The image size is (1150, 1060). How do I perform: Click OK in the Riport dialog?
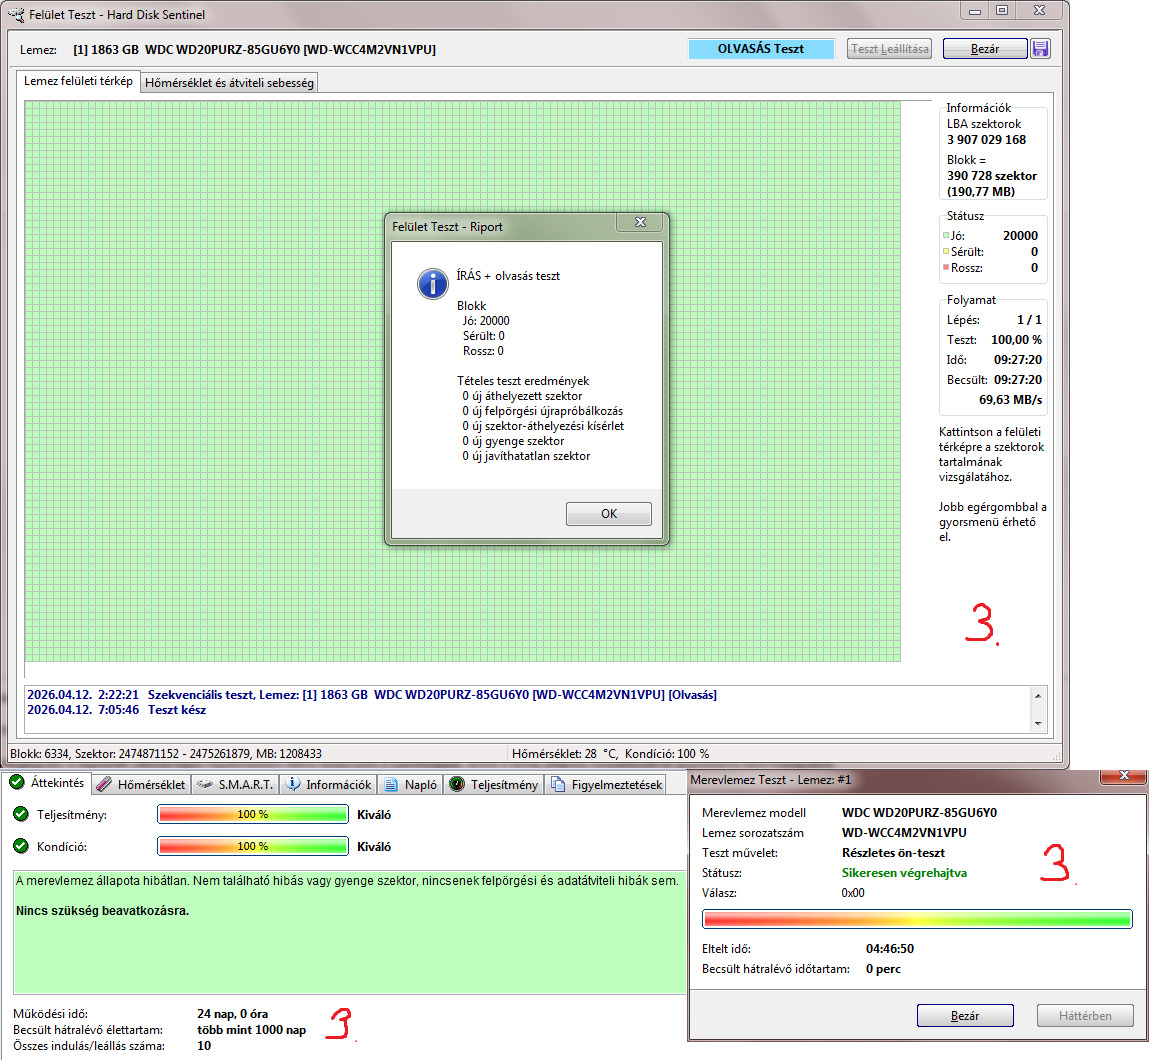[609, 513]
